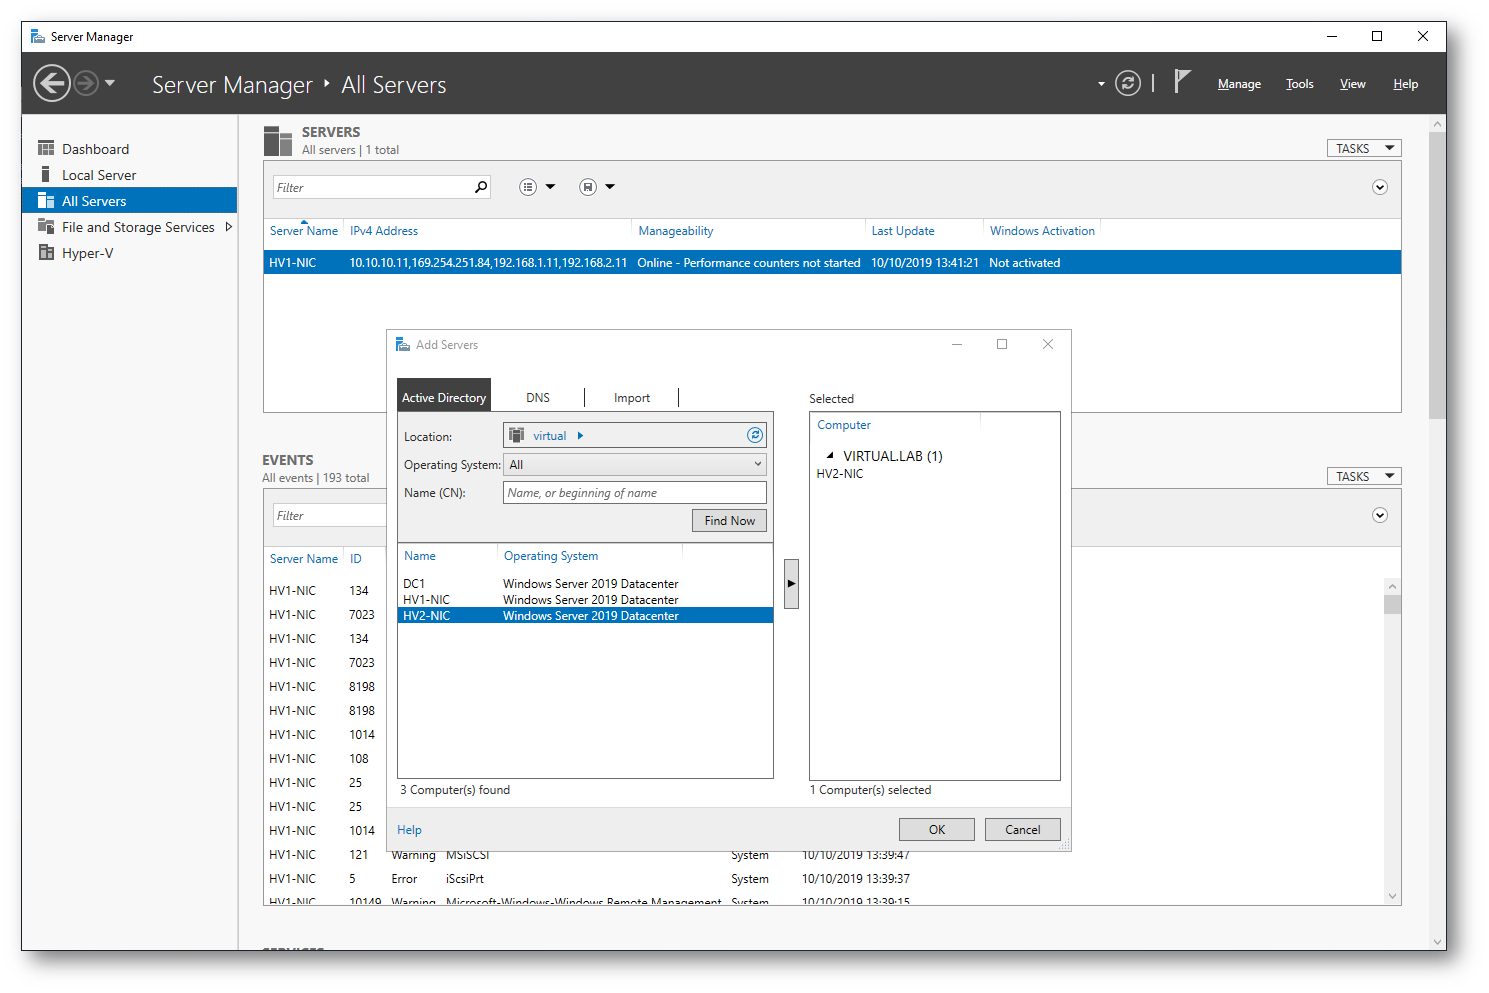Switch to the Import tab
Screen dimensions: 1489x993
pos(632,398)
